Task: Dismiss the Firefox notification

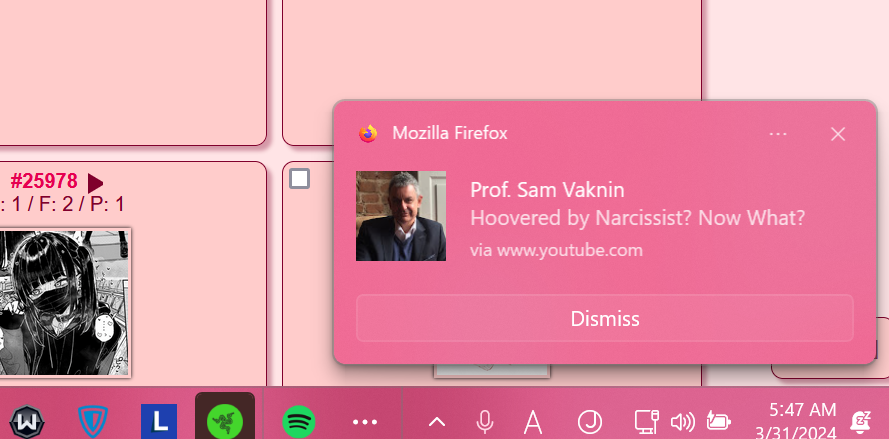Action: coord(604,319)
